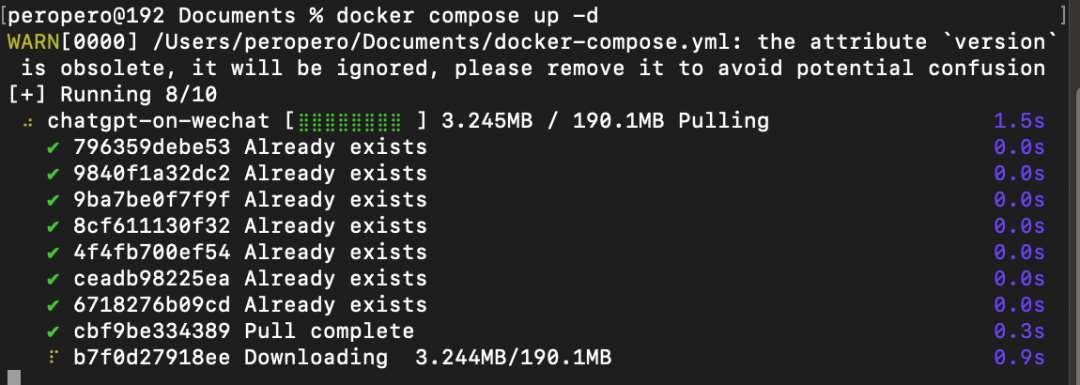Image resolution: width=1080 pixels, height=385 pixels.
Task: Click the checkmark beside cbf9be334389 Pull complete
Action: point(53,331)
